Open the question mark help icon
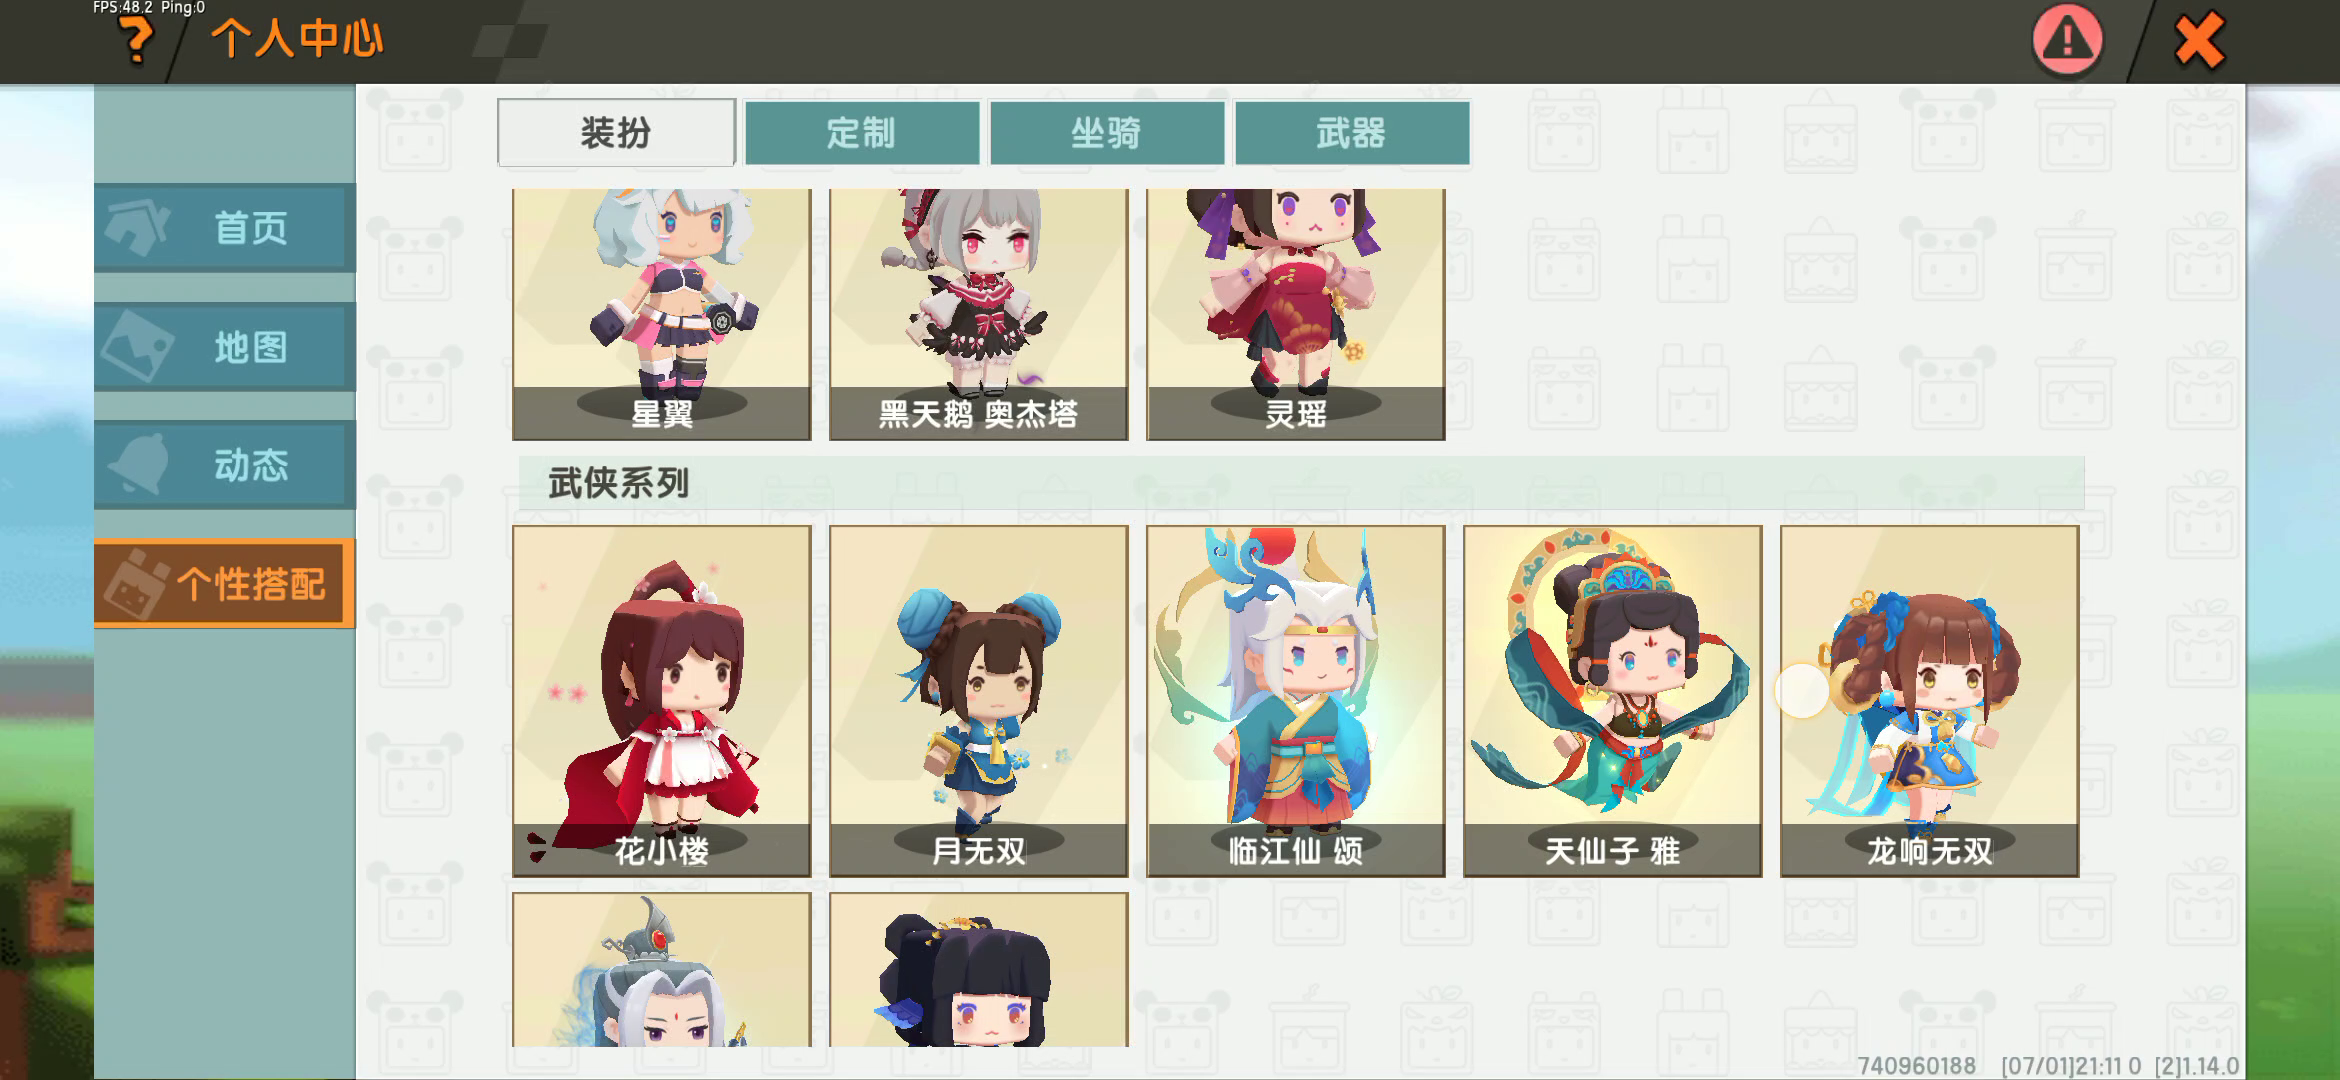The height and width of the screenshot is (1080, 2340). click(x=135, y=41)
